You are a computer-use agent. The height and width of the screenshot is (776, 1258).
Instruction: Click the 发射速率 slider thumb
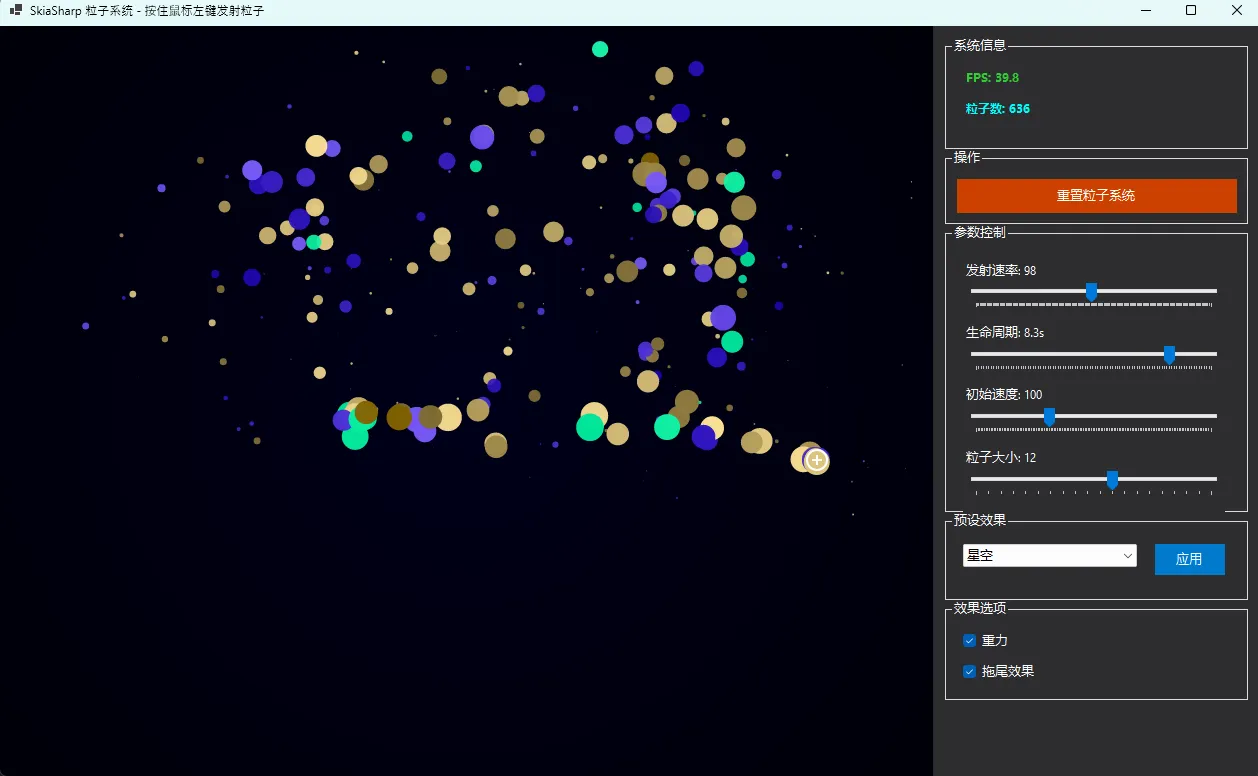click(1091, 291)
